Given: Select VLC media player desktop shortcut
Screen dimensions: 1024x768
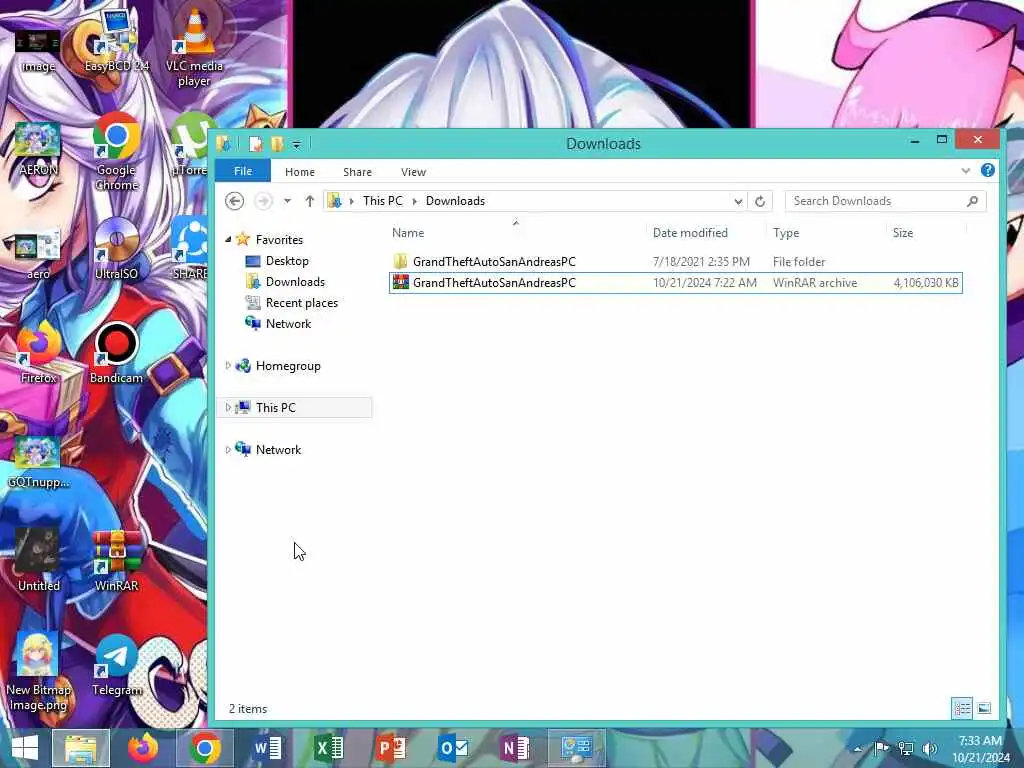Looking at the screenshot, I should coord(194,48).
